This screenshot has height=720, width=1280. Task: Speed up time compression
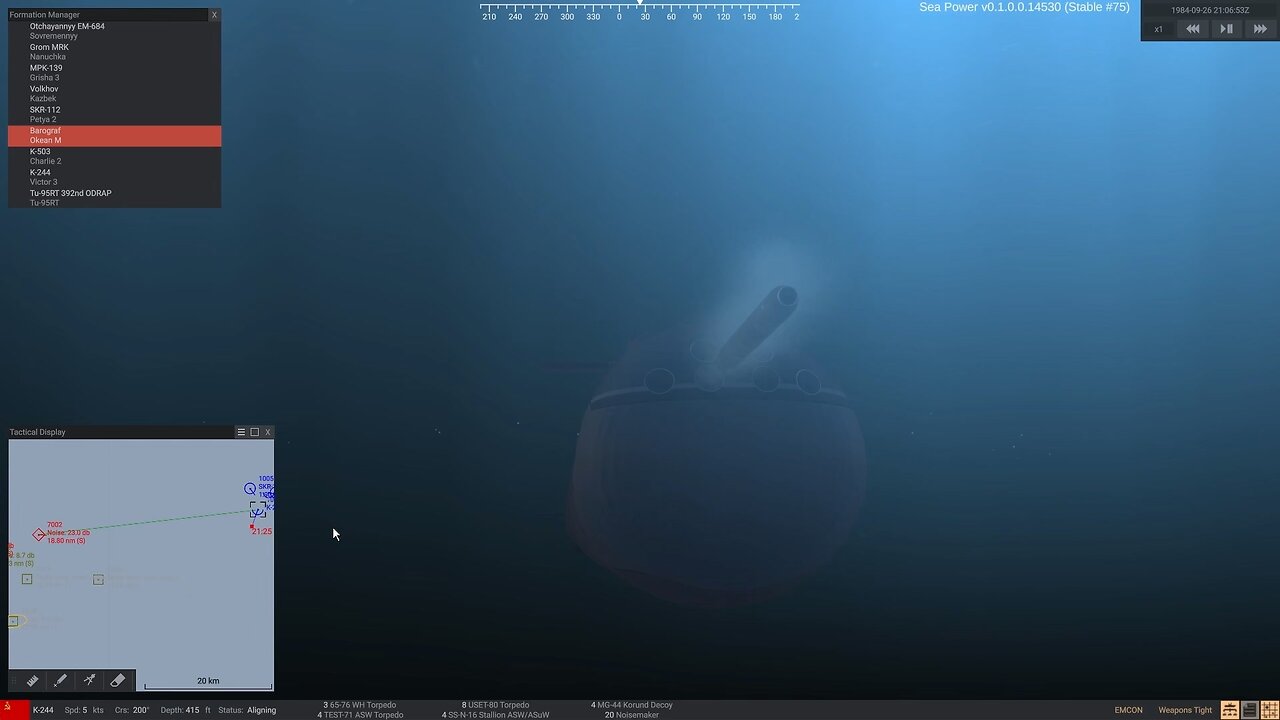click(1260, 29)
